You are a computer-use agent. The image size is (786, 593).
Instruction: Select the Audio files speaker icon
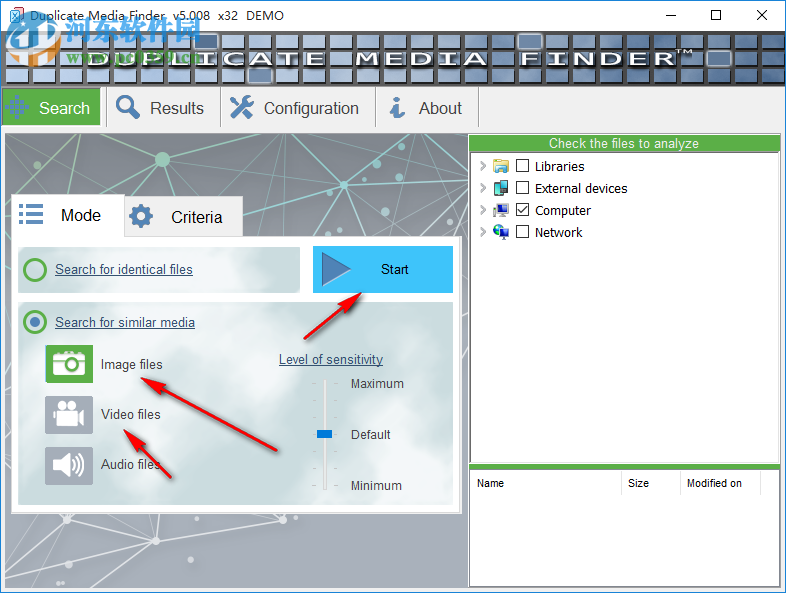tap(69, 466)
